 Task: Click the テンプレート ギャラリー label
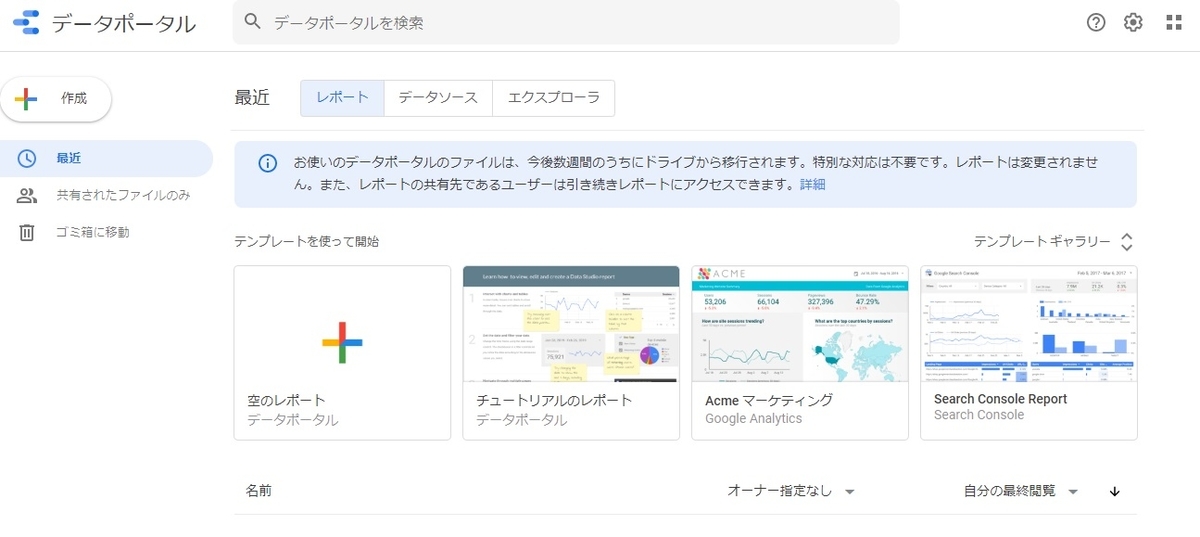[x=1042, y=242]
